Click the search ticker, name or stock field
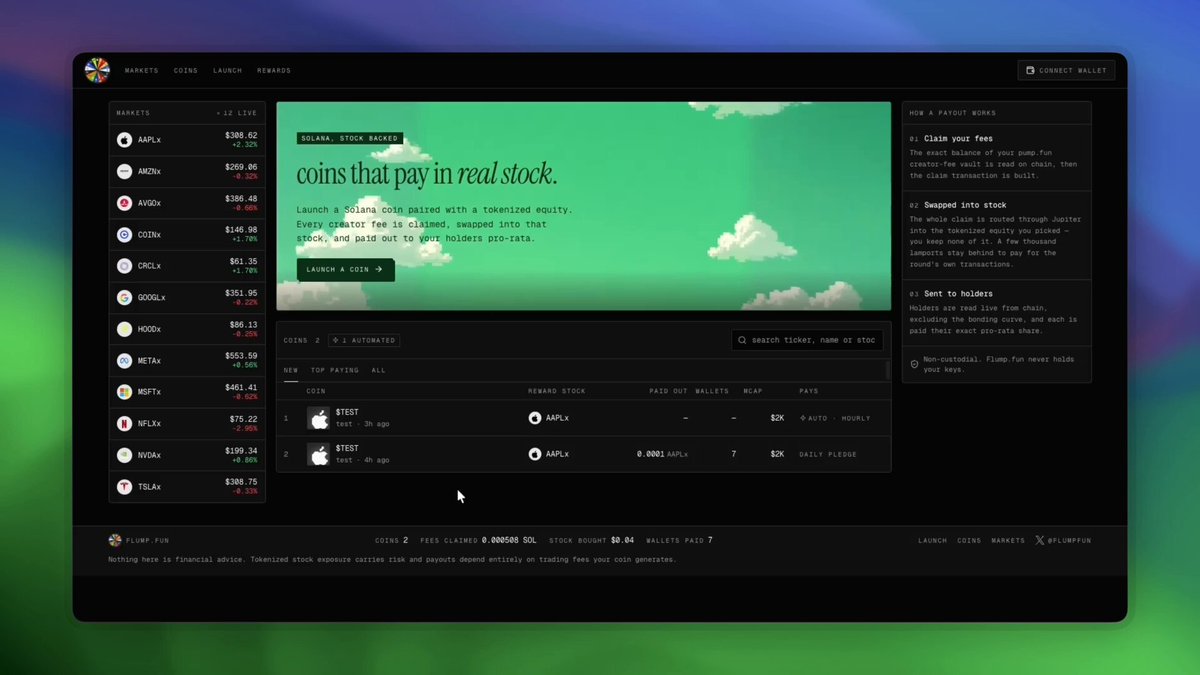This screenshot has width=1200, height=675. [807, 340]
